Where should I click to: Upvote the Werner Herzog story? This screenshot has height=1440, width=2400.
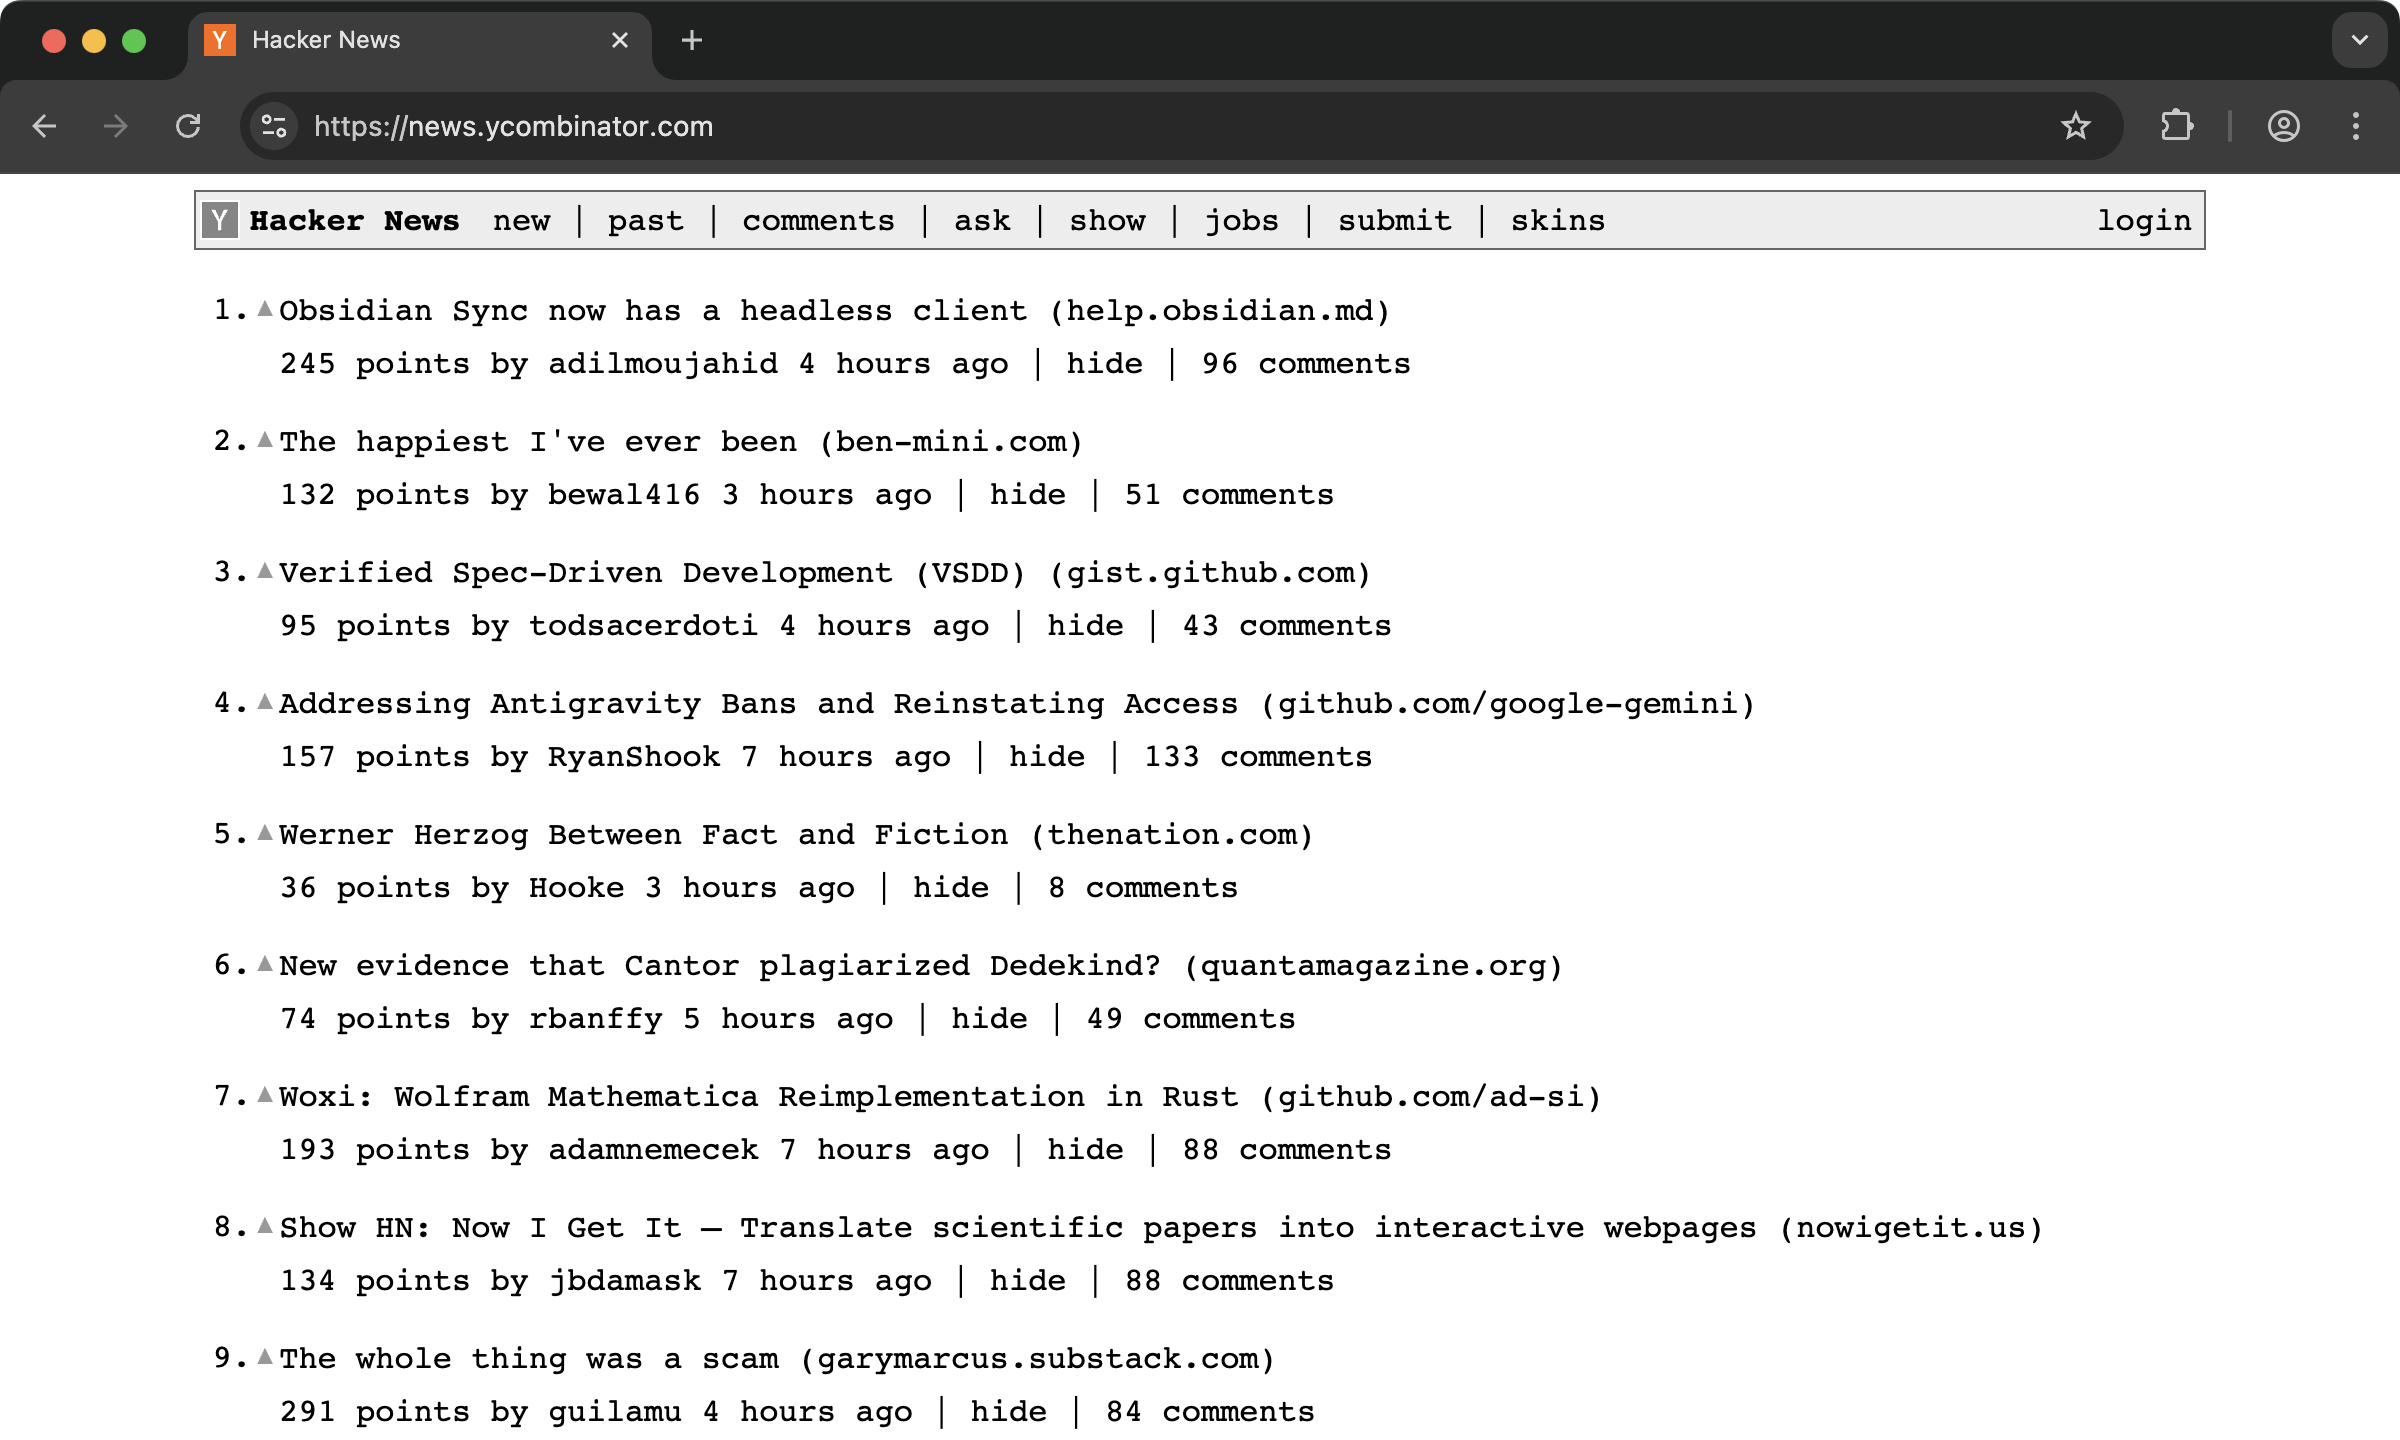265,833
